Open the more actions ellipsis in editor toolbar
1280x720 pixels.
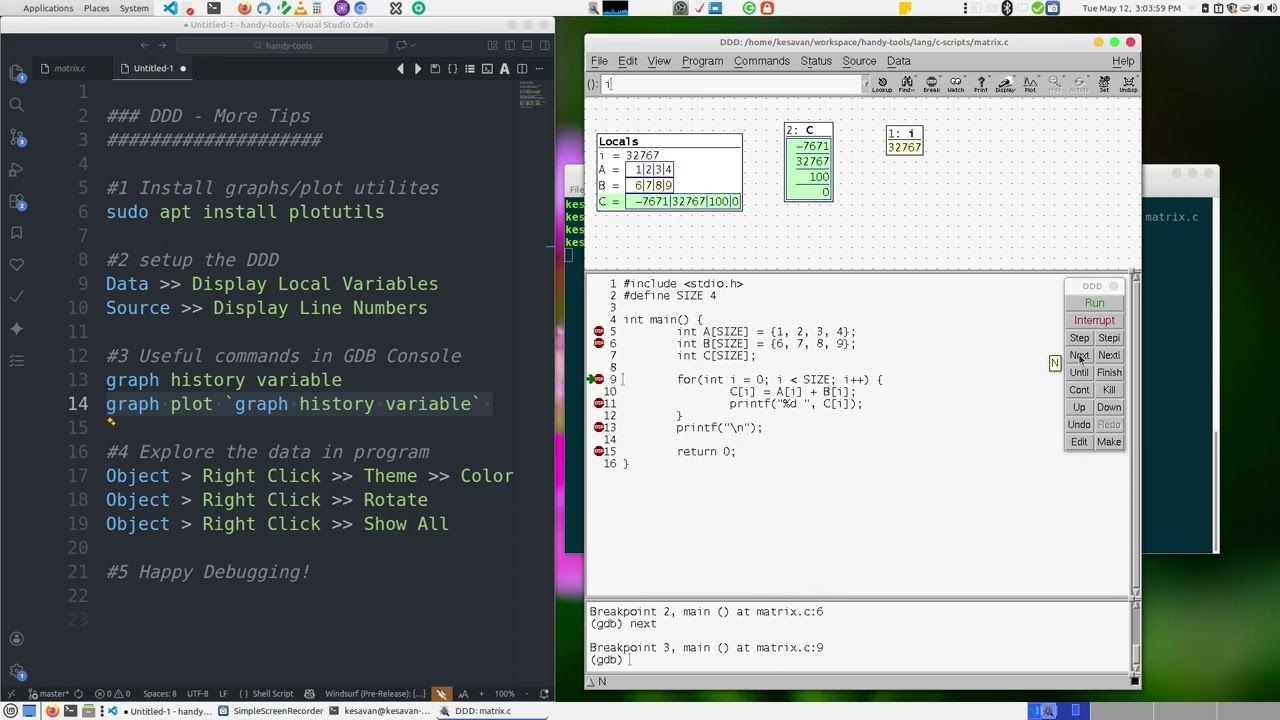[x=540, y=68]
